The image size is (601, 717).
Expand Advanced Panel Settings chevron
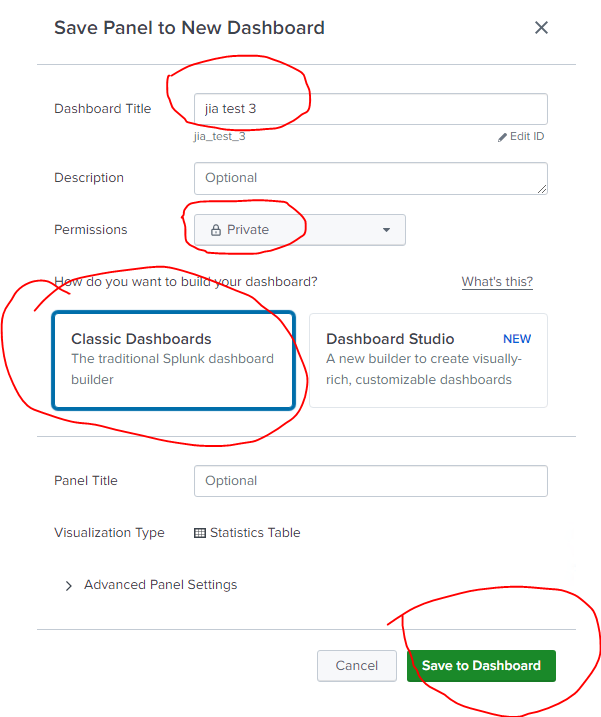click(68, 586)
